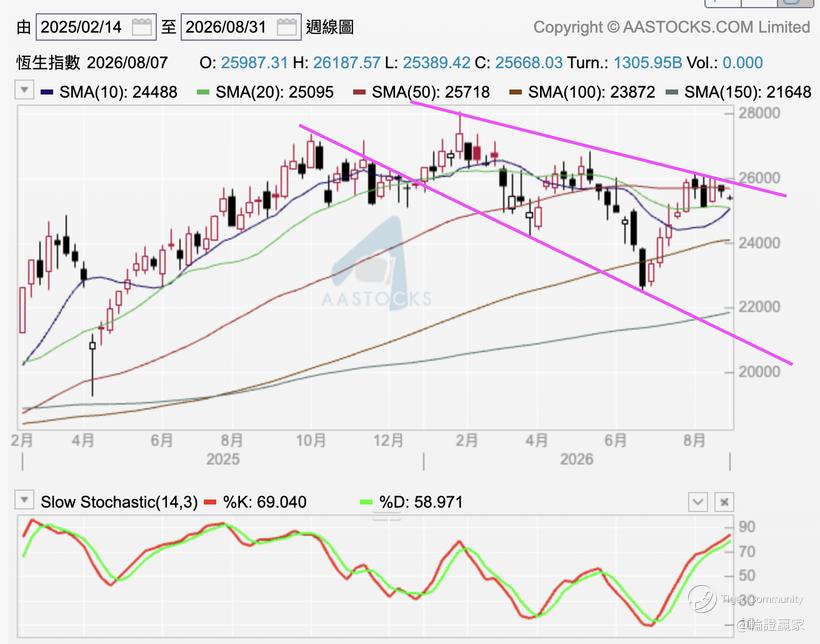The height and width of the screenshot is (644, 820).
Task: Click the high price 26187.57
Action: click(x=347, y=63)
